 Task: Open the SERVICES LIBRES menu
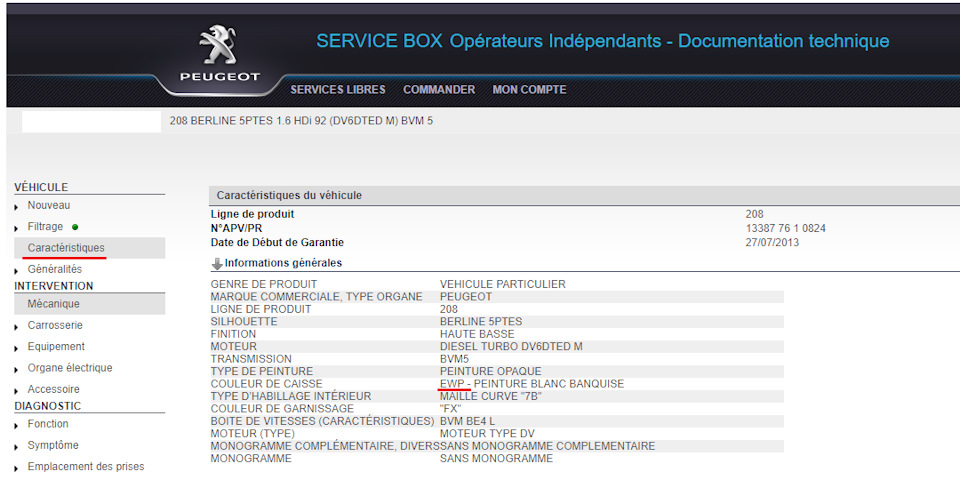tap(338, 90)
